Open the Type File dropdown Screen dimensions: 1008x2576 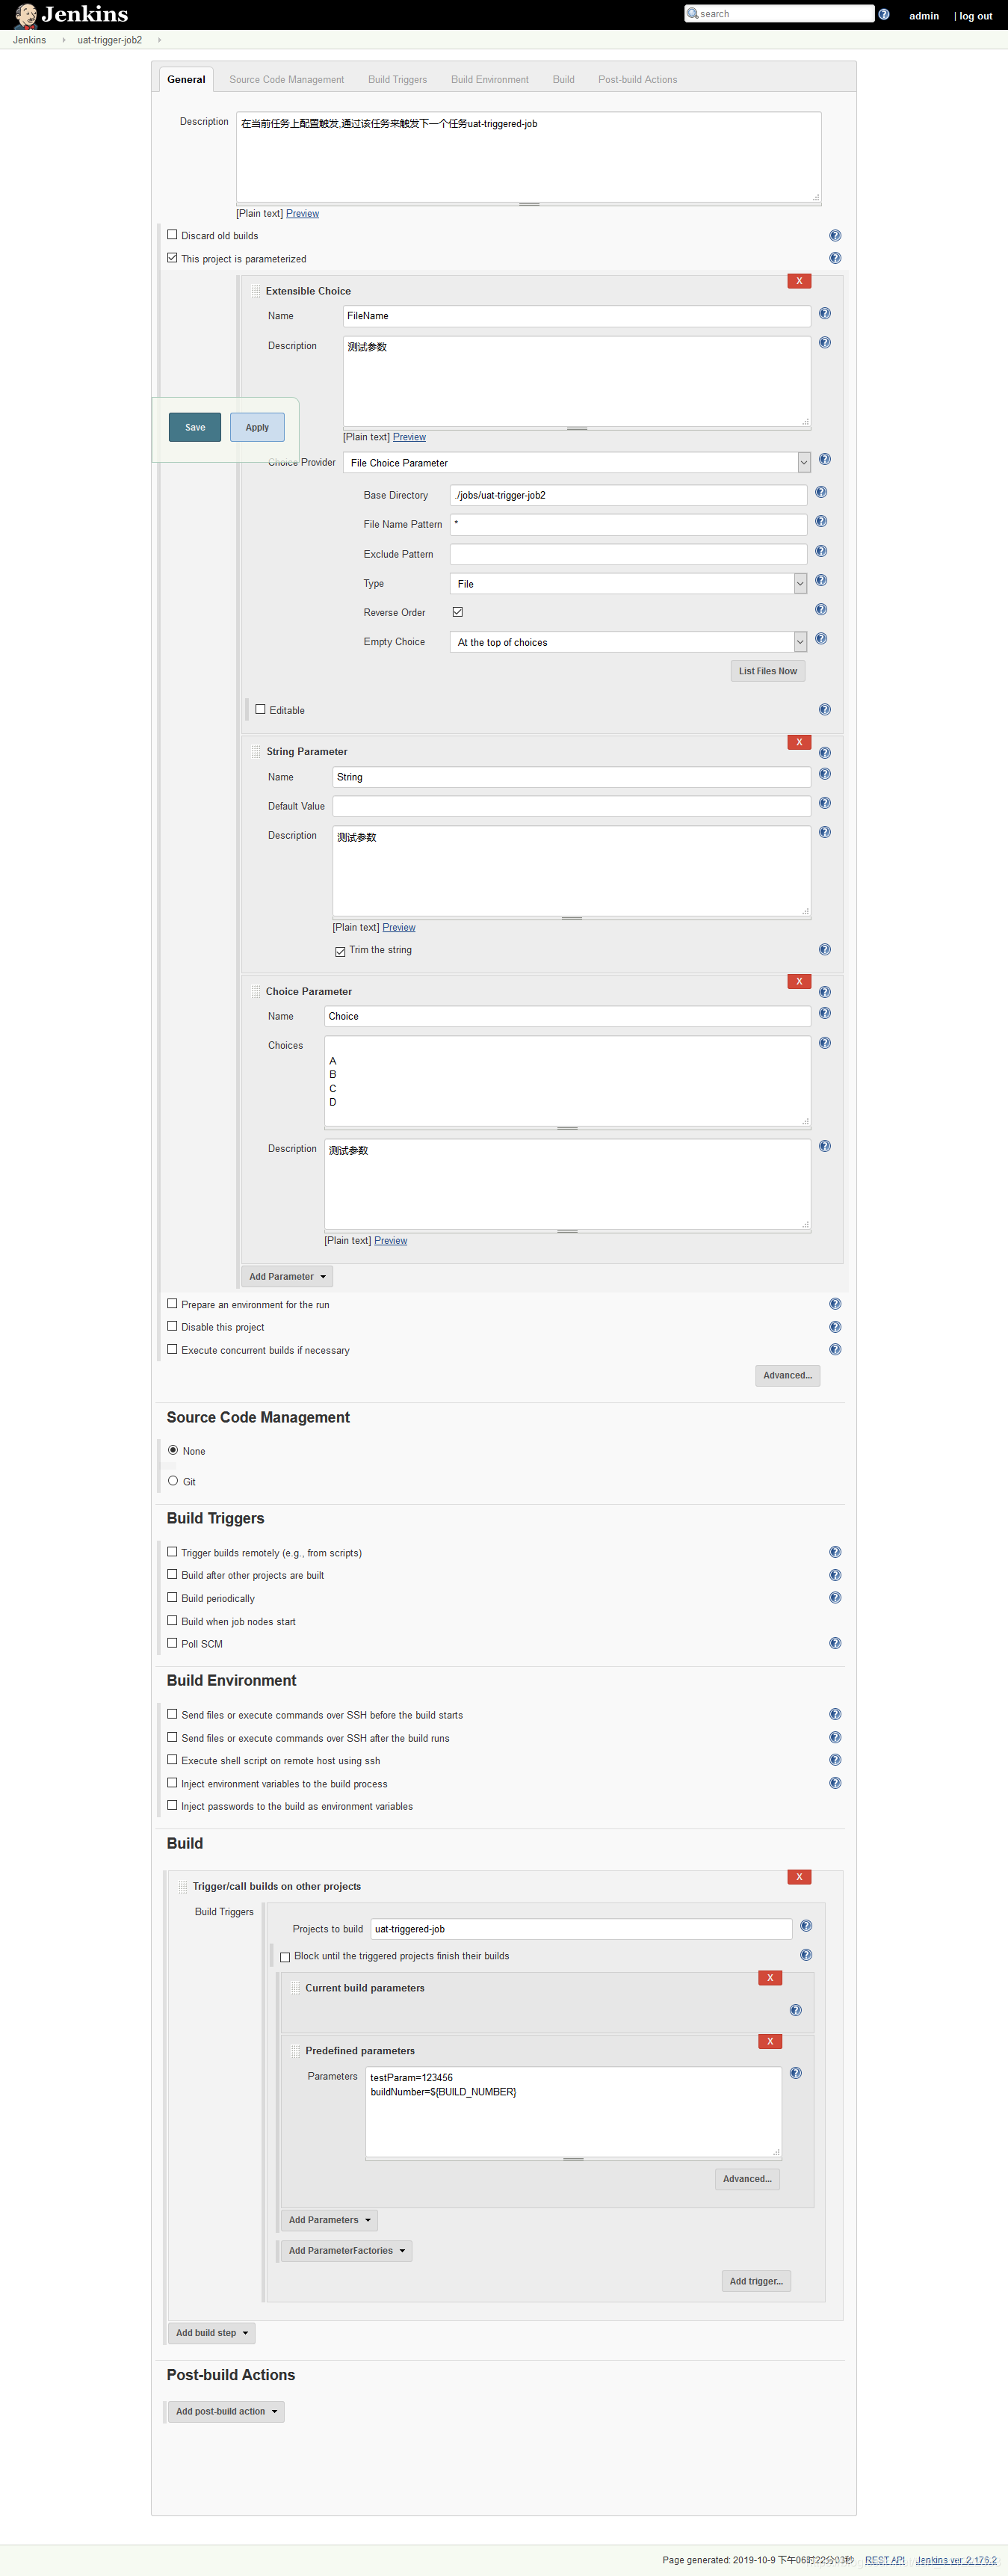pos(628,584)
